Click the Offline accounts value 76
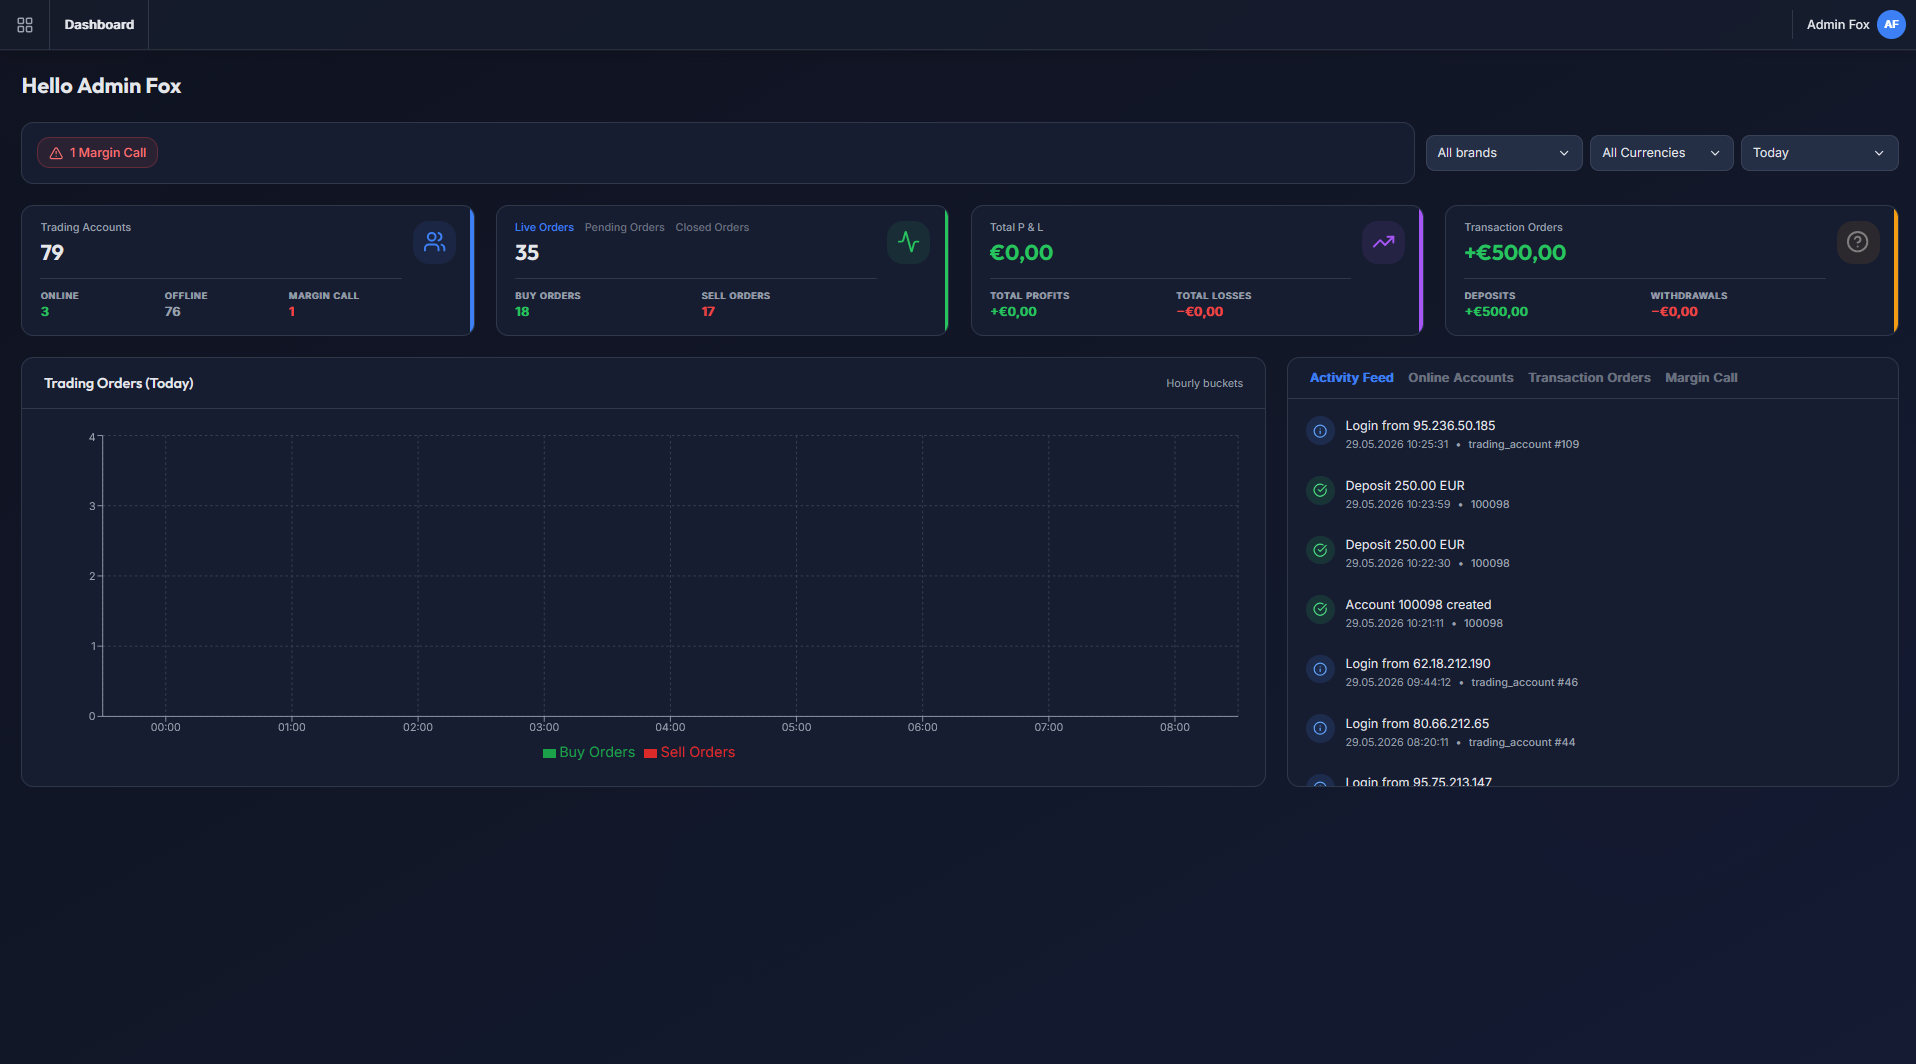Viewport: 1916px width, 1064px height. [x=173, y=312]
